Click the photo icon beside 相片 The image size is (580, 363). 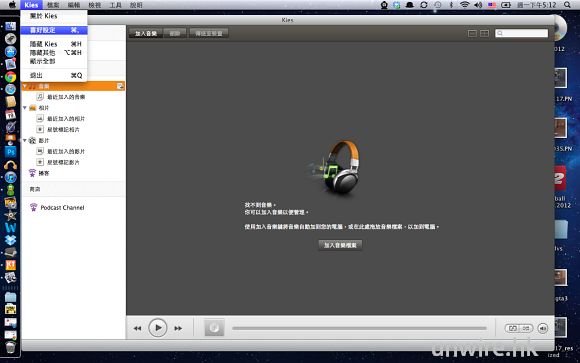tap(33, 108)
